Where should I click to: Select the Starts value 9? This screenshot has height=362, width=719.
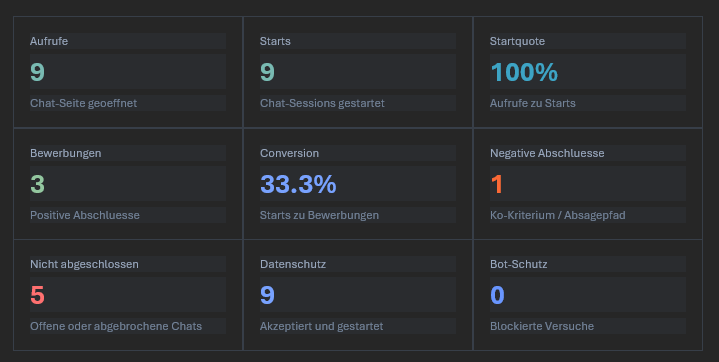(x=267, y=72)
